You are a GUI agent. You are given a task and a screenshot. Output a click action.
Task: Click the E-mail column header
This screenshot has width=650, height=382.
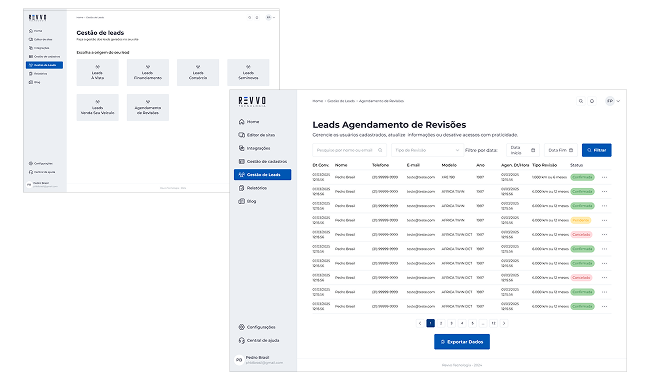pyautogui.click(x=413, y=165)
